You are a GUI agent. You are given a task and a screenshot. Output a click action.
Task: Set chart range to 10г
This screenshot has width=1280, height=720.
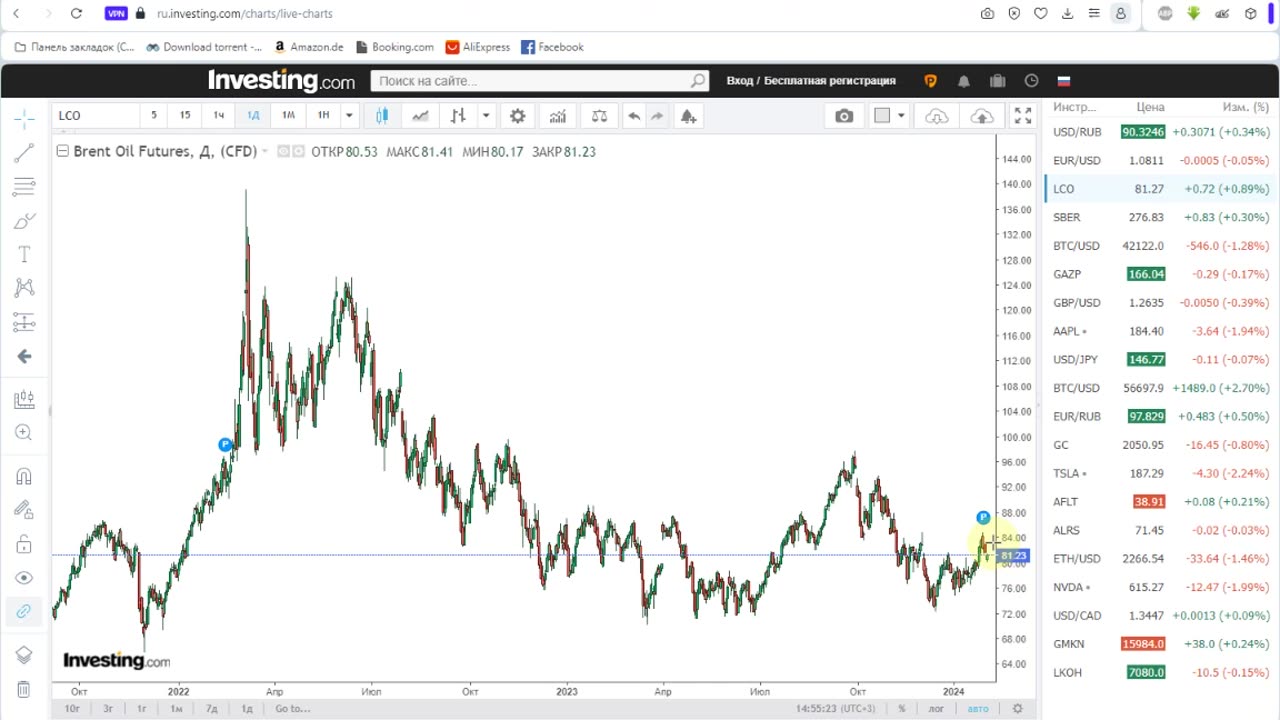[x=72, y=709]
